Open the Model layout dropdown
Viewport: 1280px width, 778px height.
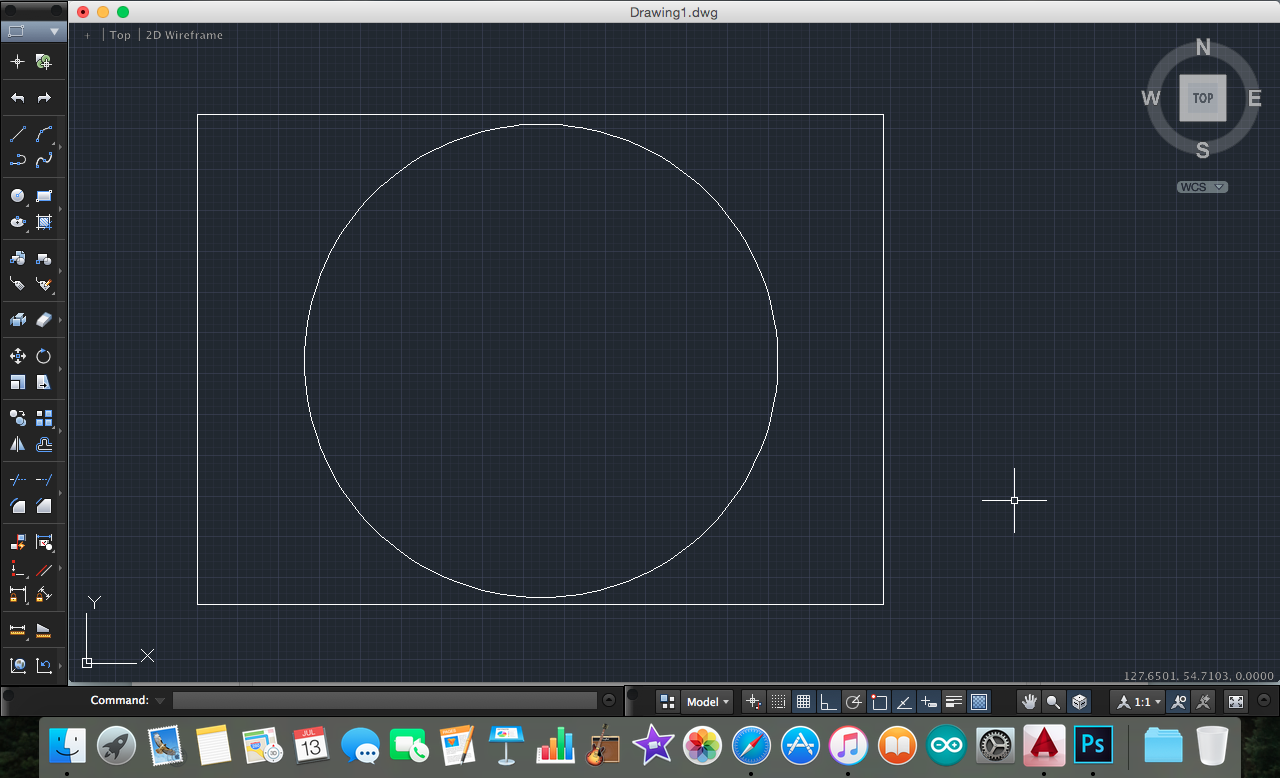(708, 702)
